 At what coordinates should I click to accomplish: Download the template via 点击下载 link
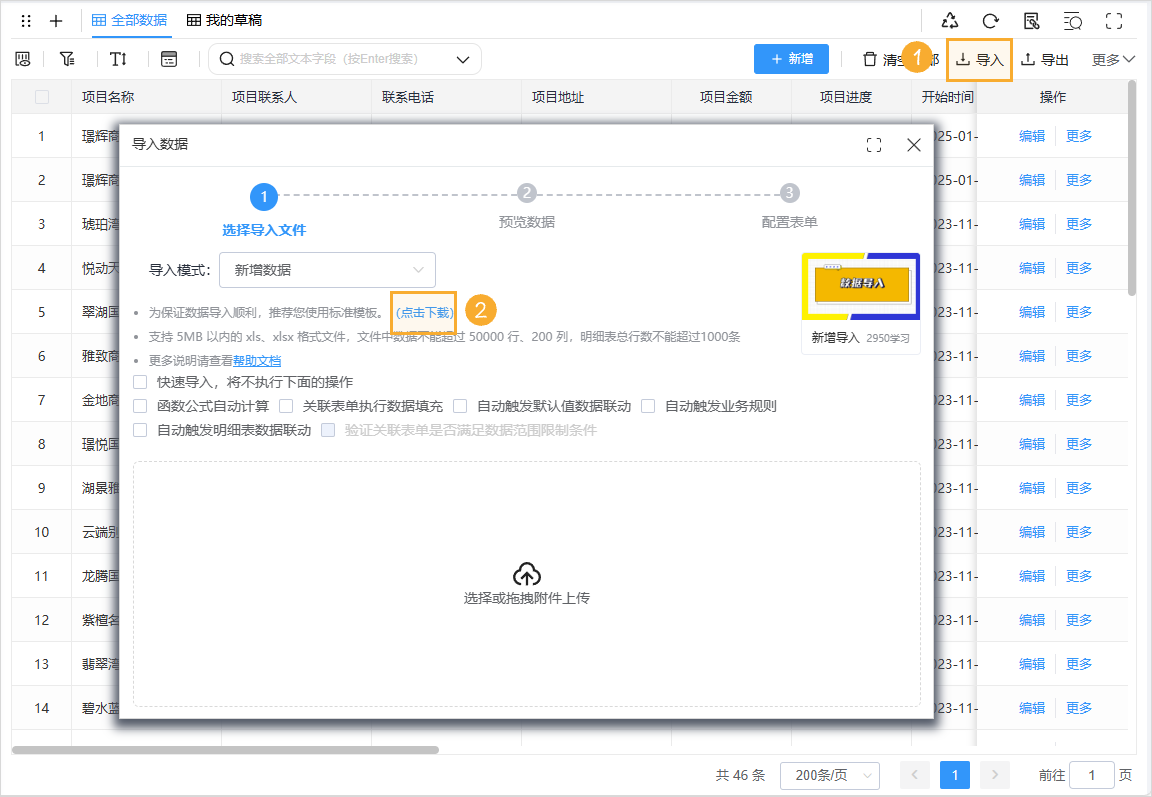[x=424, y=311]
